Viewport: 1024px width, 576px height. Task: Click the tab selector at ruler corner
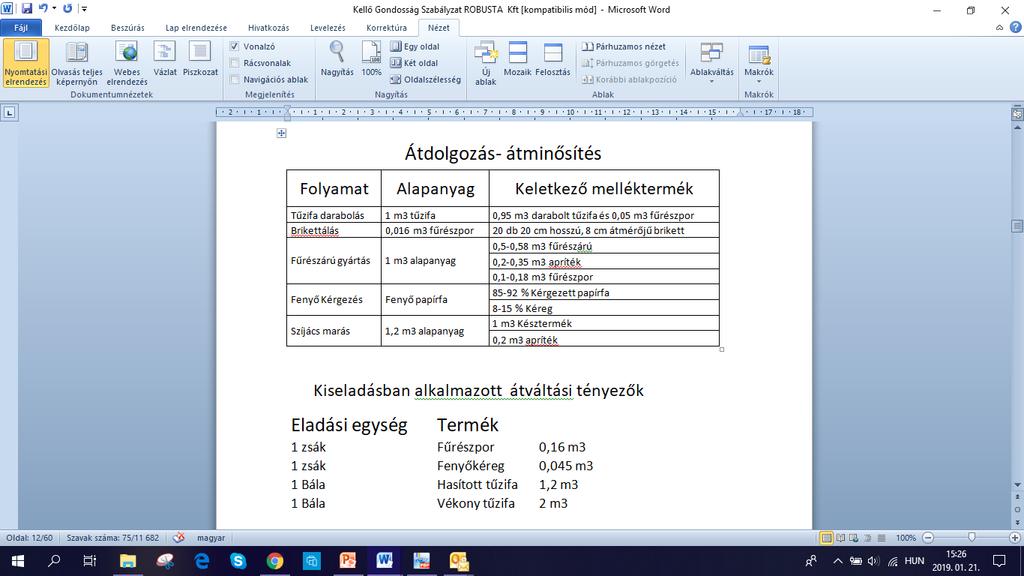coord(9,112)
